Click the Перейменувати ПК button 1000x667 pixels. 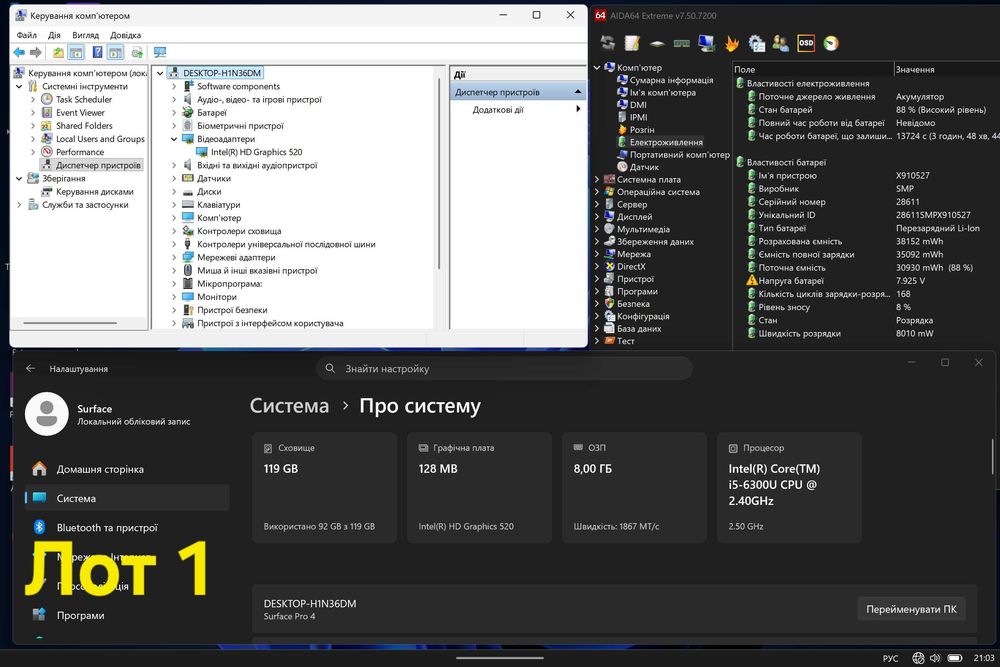[x=911, y=609]
